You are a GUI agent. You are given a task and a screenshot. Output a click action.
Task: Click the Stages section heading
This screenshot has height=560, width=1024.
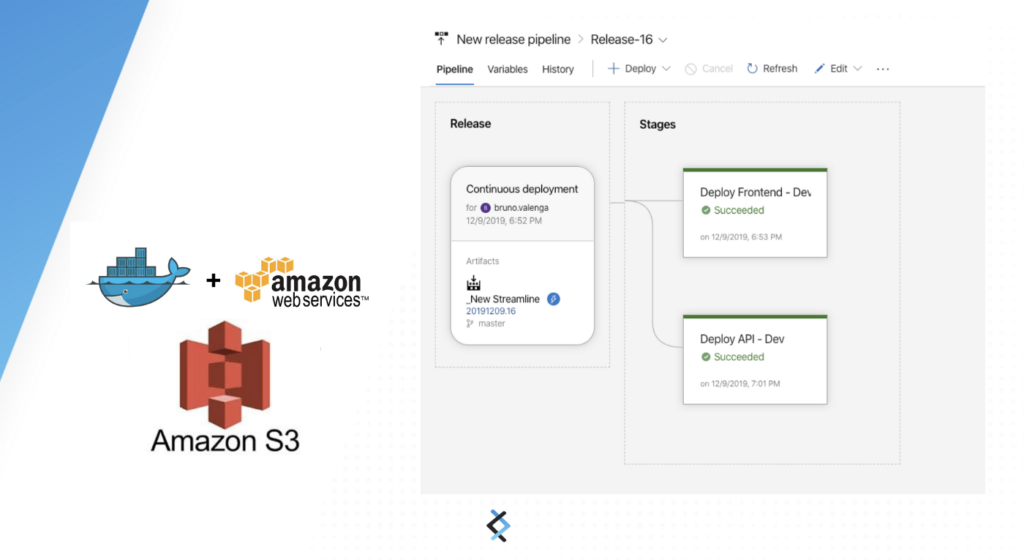657,124
